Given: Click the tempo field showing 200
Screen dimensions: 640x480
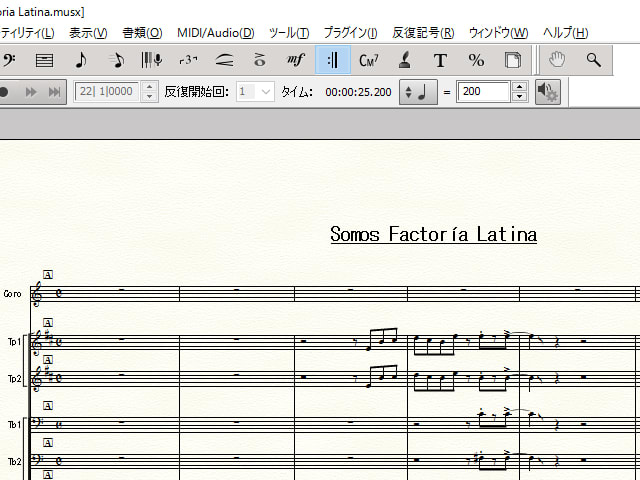Looking at the screenshot, I should click(x=483, y=91).
